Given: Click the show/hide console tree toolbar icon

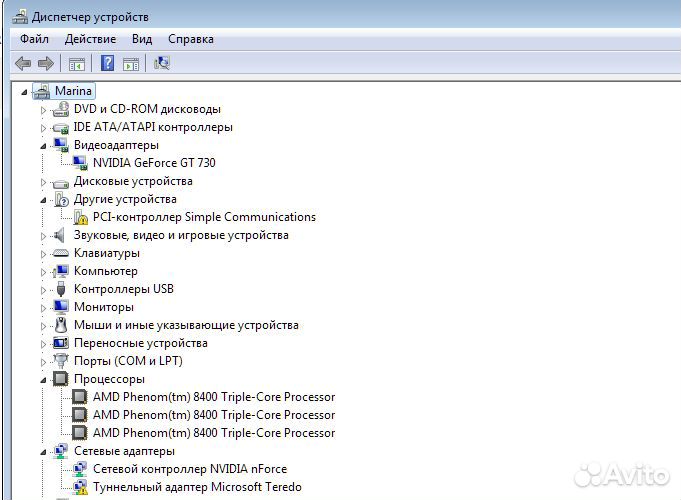Looking at the screenshot, I should click(77, 64).
